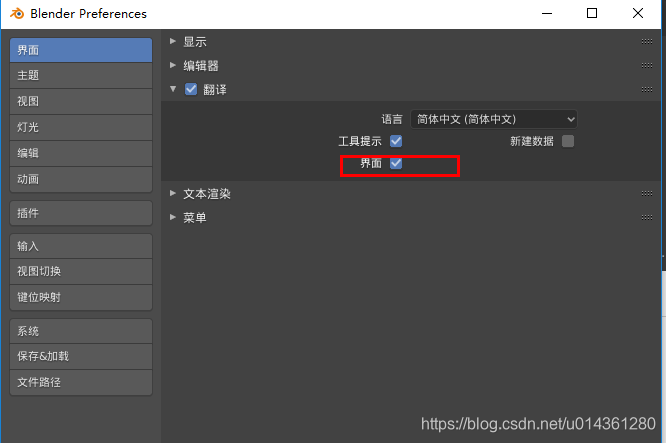Switch to the 主题 tab

[81, 76]
